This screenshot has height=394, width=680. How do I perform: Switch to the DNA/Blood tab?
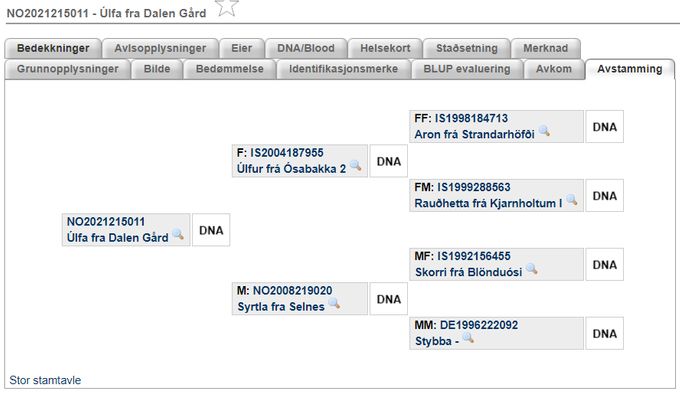(306, 48)
